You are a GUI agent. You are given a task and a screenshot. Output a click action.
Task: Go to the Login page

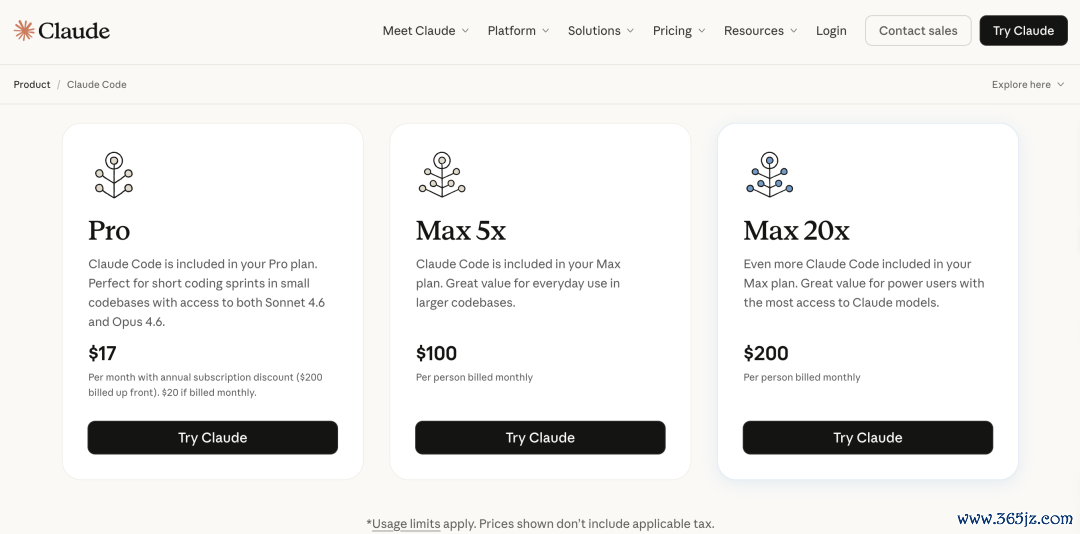click(x=831, y=30)
